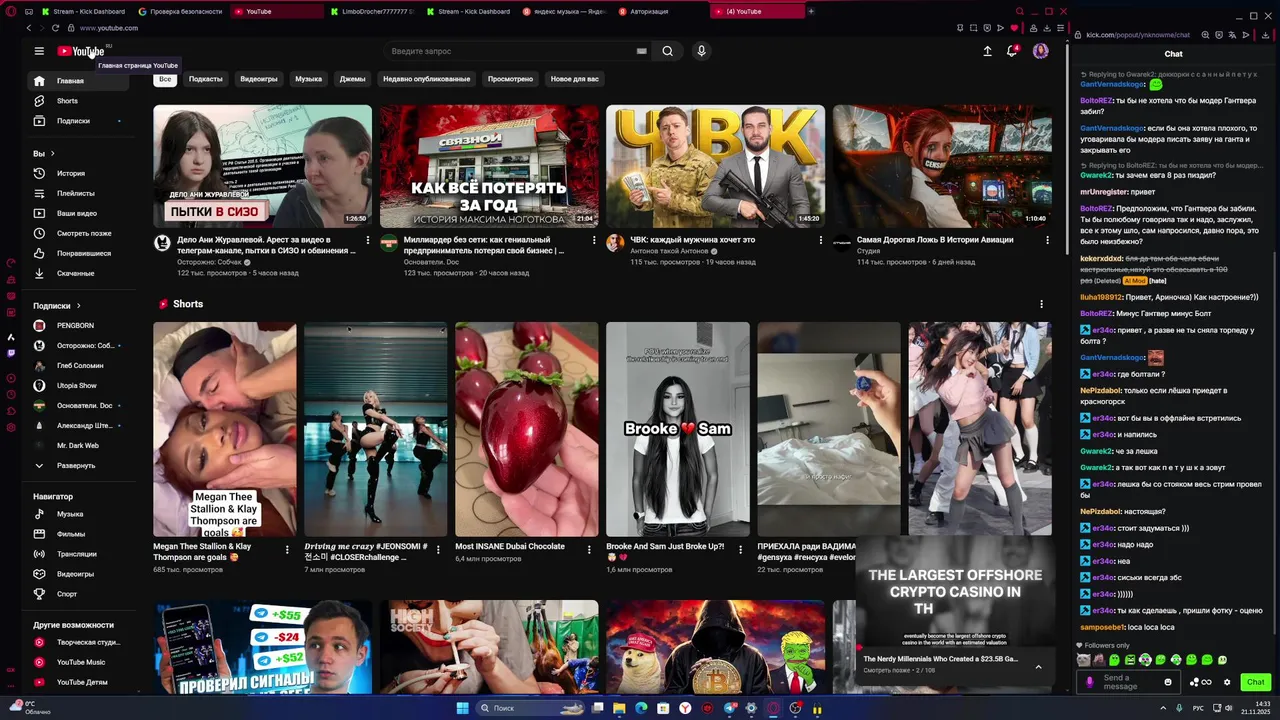1280x720 pixels.
Task: Open emote picker in Kick message box
Action: click(1167, 682)
